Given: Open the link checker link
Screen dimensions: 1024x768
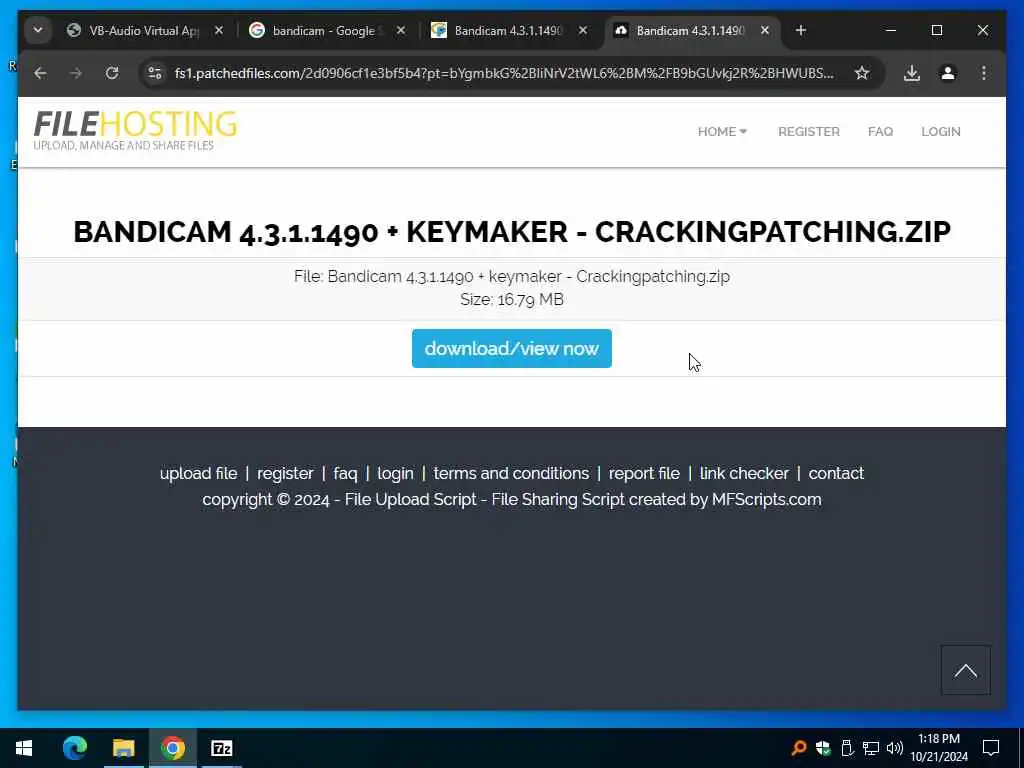Looking at the screenshot, I should (x=744, y=473).
